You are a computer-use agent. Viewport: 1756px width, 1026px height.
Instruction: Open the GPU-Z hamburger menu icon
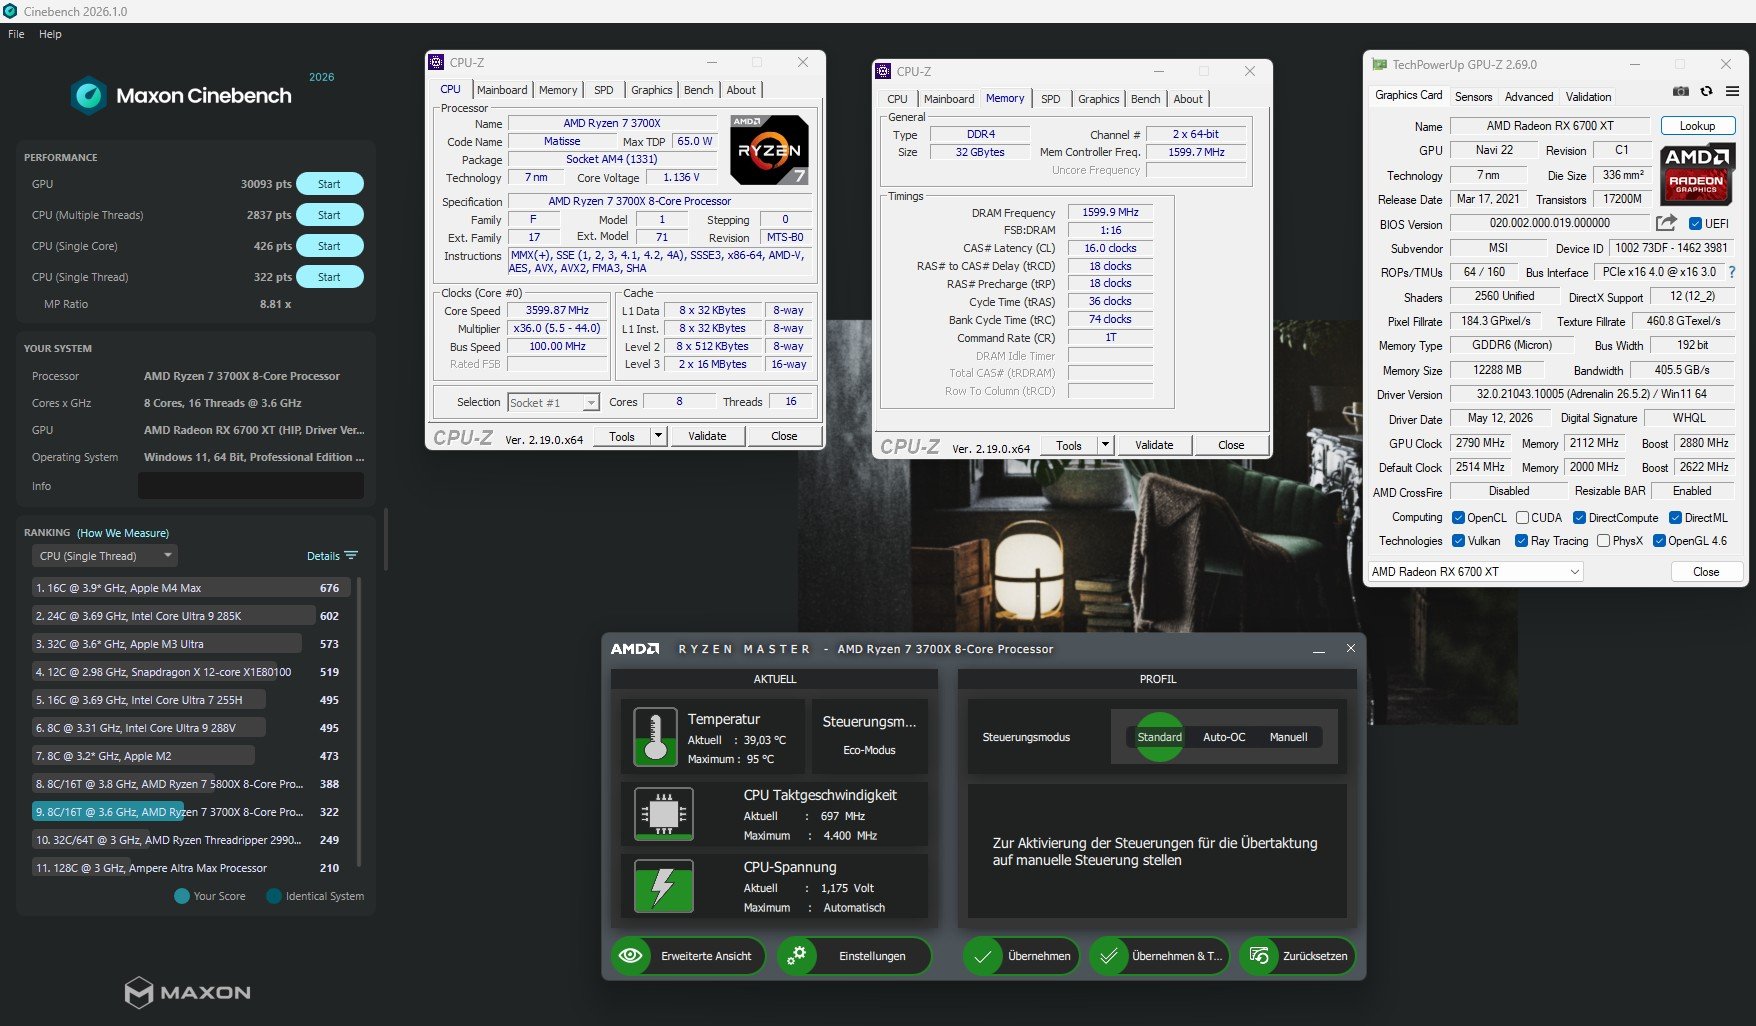(1733, 91)
